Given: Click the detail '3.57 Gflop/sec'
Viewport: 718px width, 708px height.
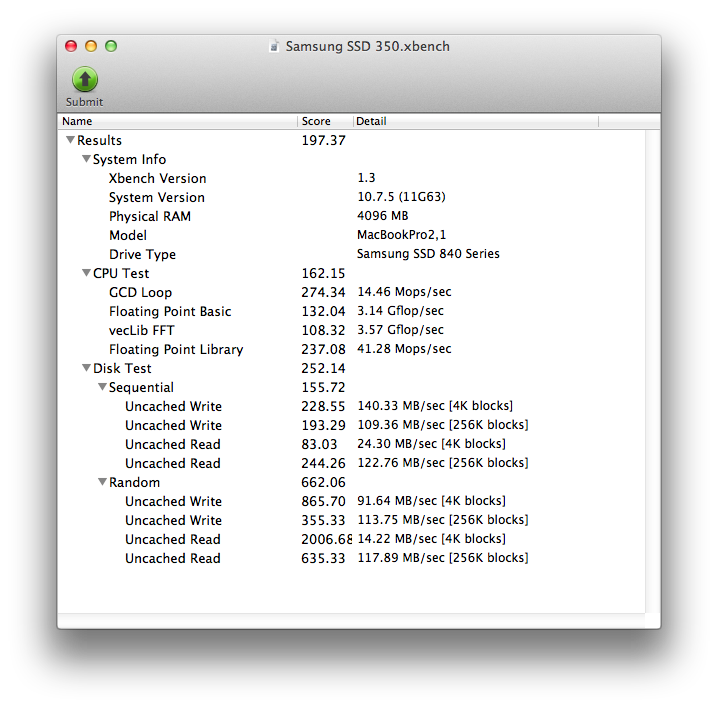Looking at the screenshot, I should [400, 330].
